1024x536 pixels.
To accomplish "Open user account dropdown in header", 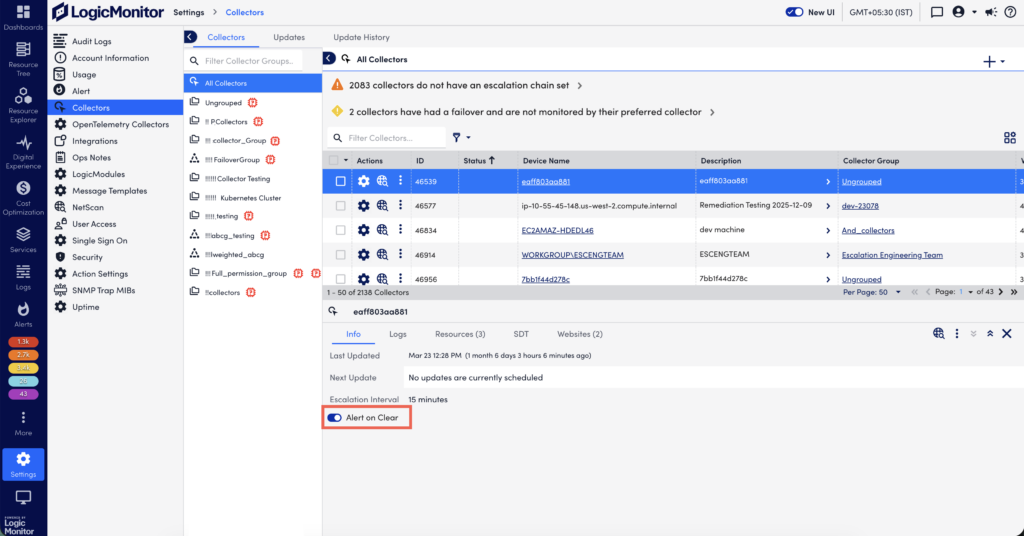I will pos(963,12).
